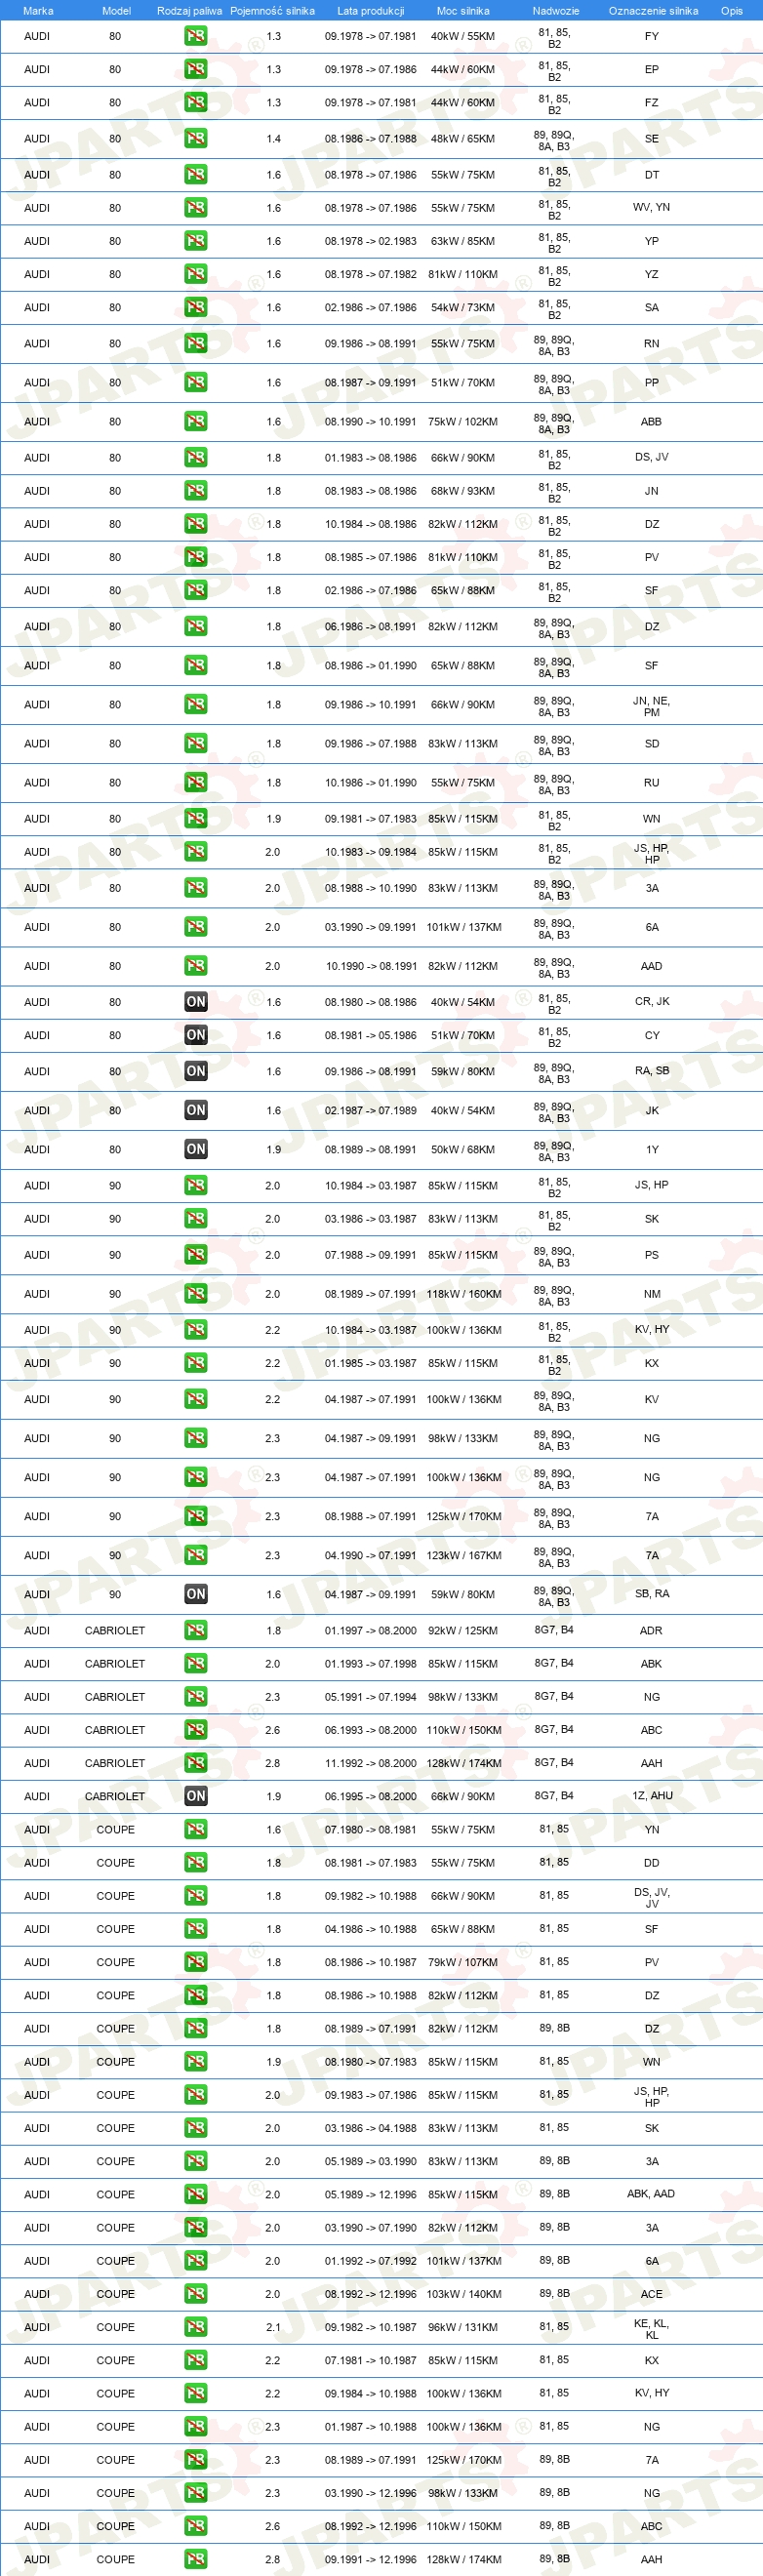Click the '79kW / 107KM' power cell
763x2576 pixels.
pos(463,1962)
